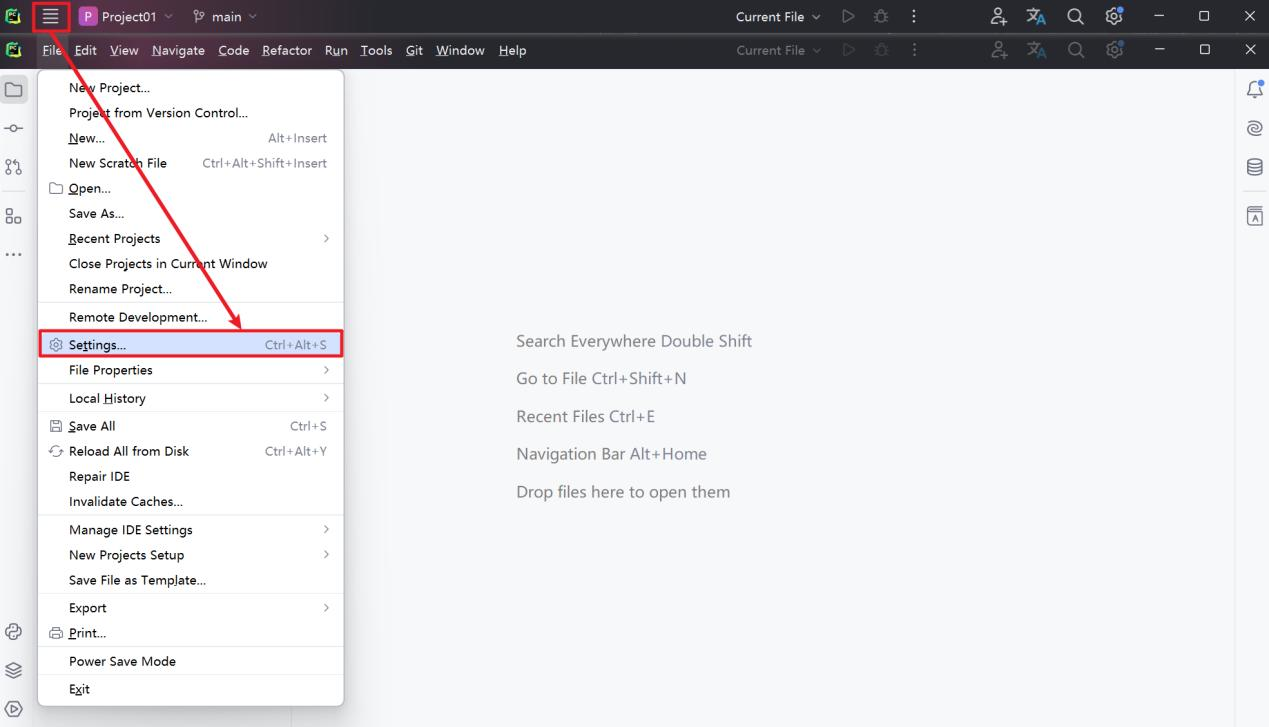Viewport: 1269px width, 727px height.
Task: Select Invalidate Caches... entry
Action: coord(190,502)
